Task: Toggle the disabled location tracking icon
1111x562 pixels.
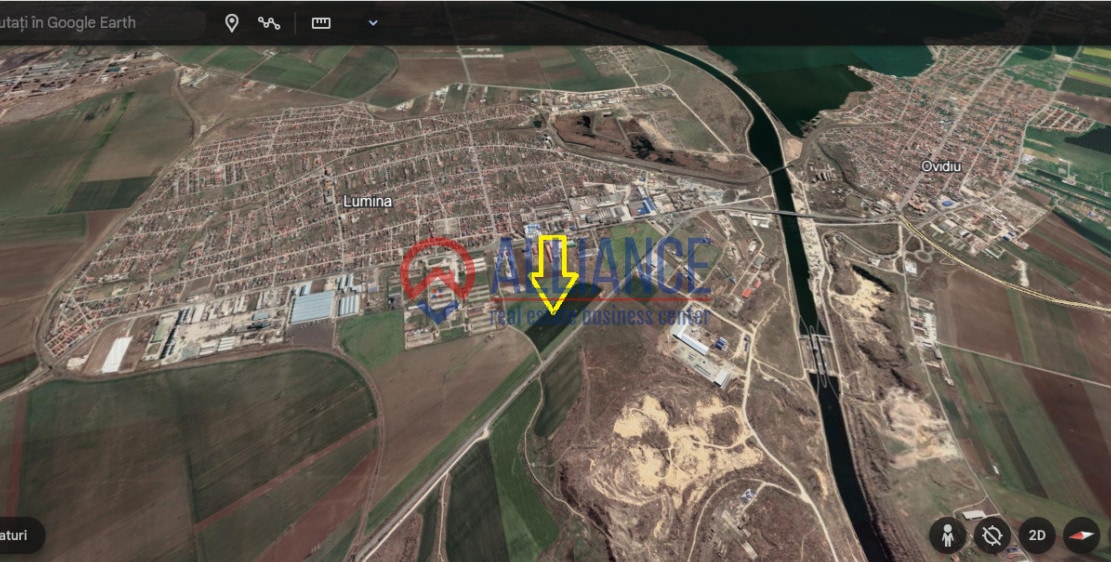Action: [x=992, y=535]
